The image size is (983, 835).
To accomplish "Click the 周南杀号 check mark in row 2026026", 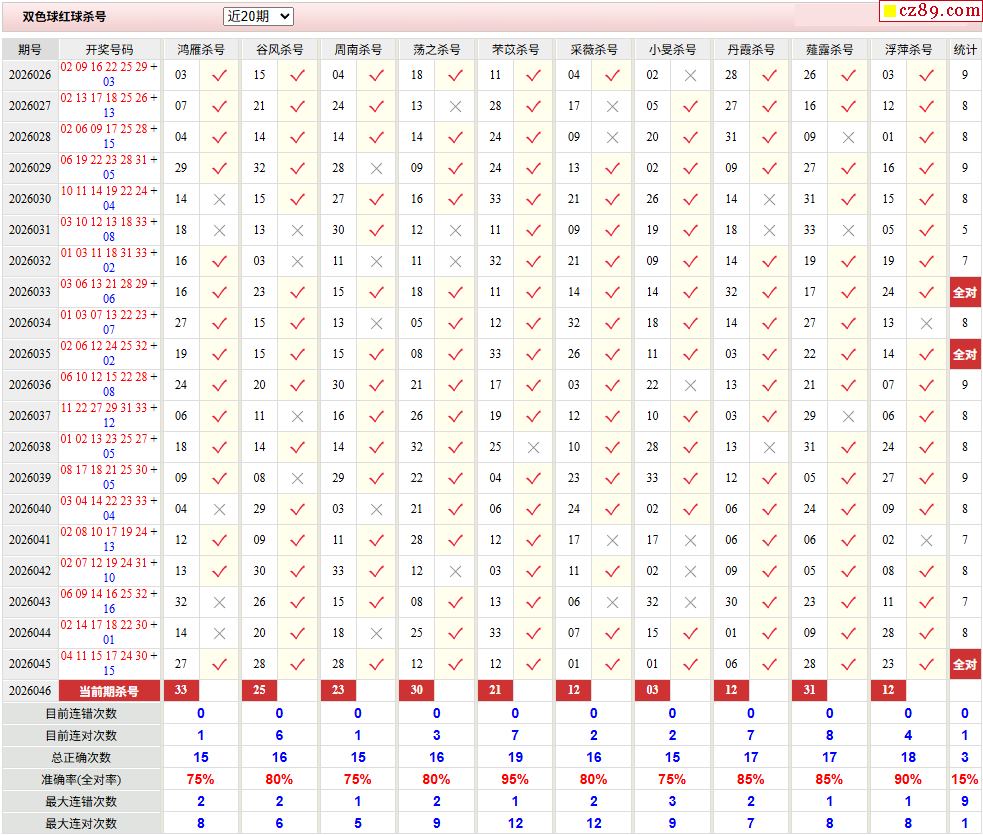I will coord(376,75).
